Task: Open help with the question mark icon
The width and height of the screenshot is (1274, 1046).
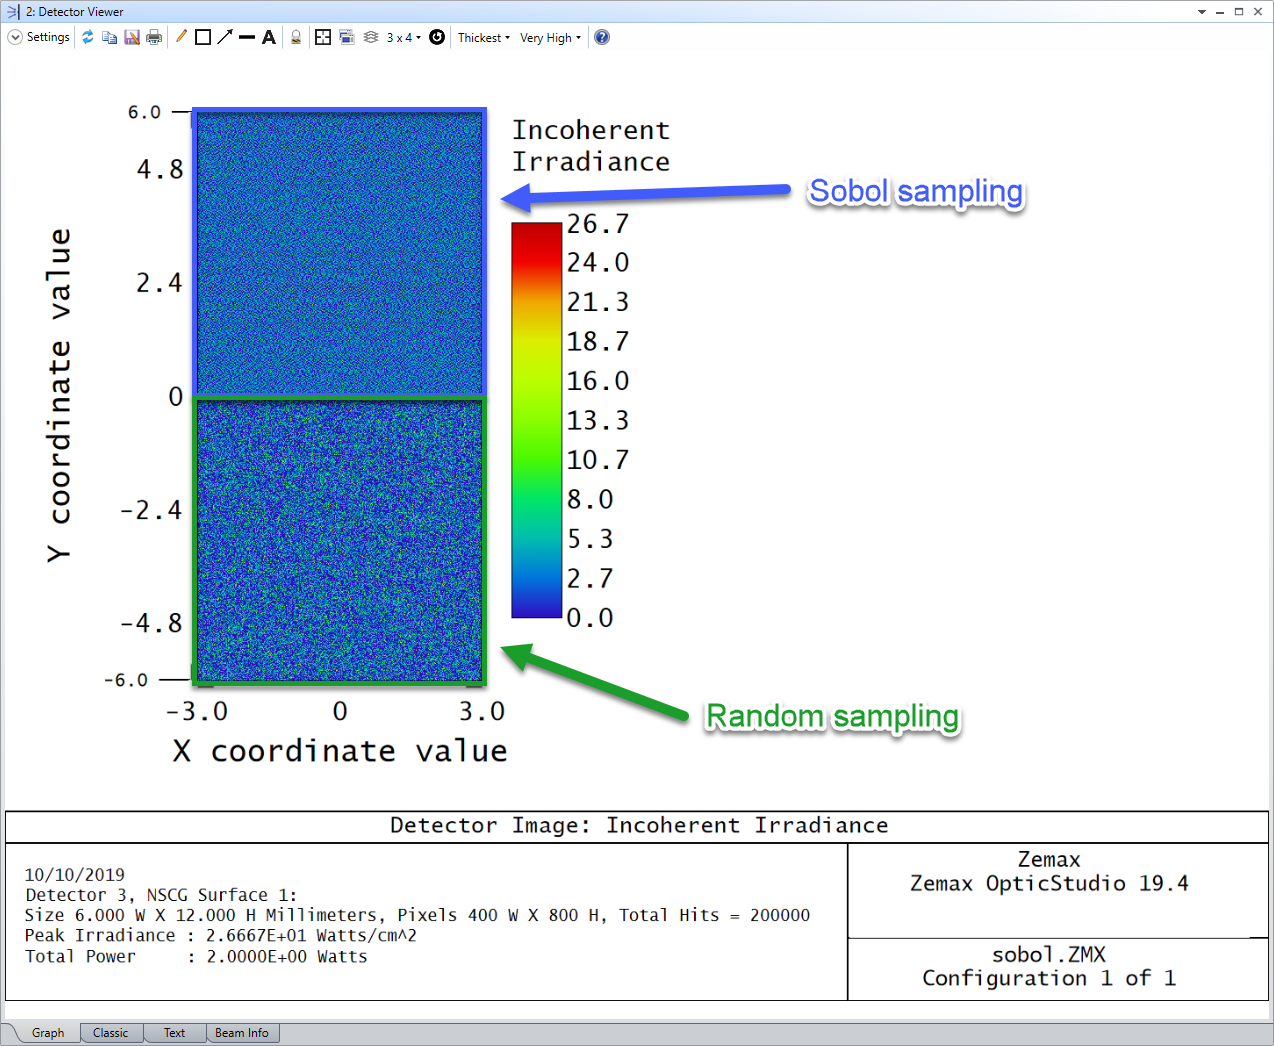Action: 602,37
